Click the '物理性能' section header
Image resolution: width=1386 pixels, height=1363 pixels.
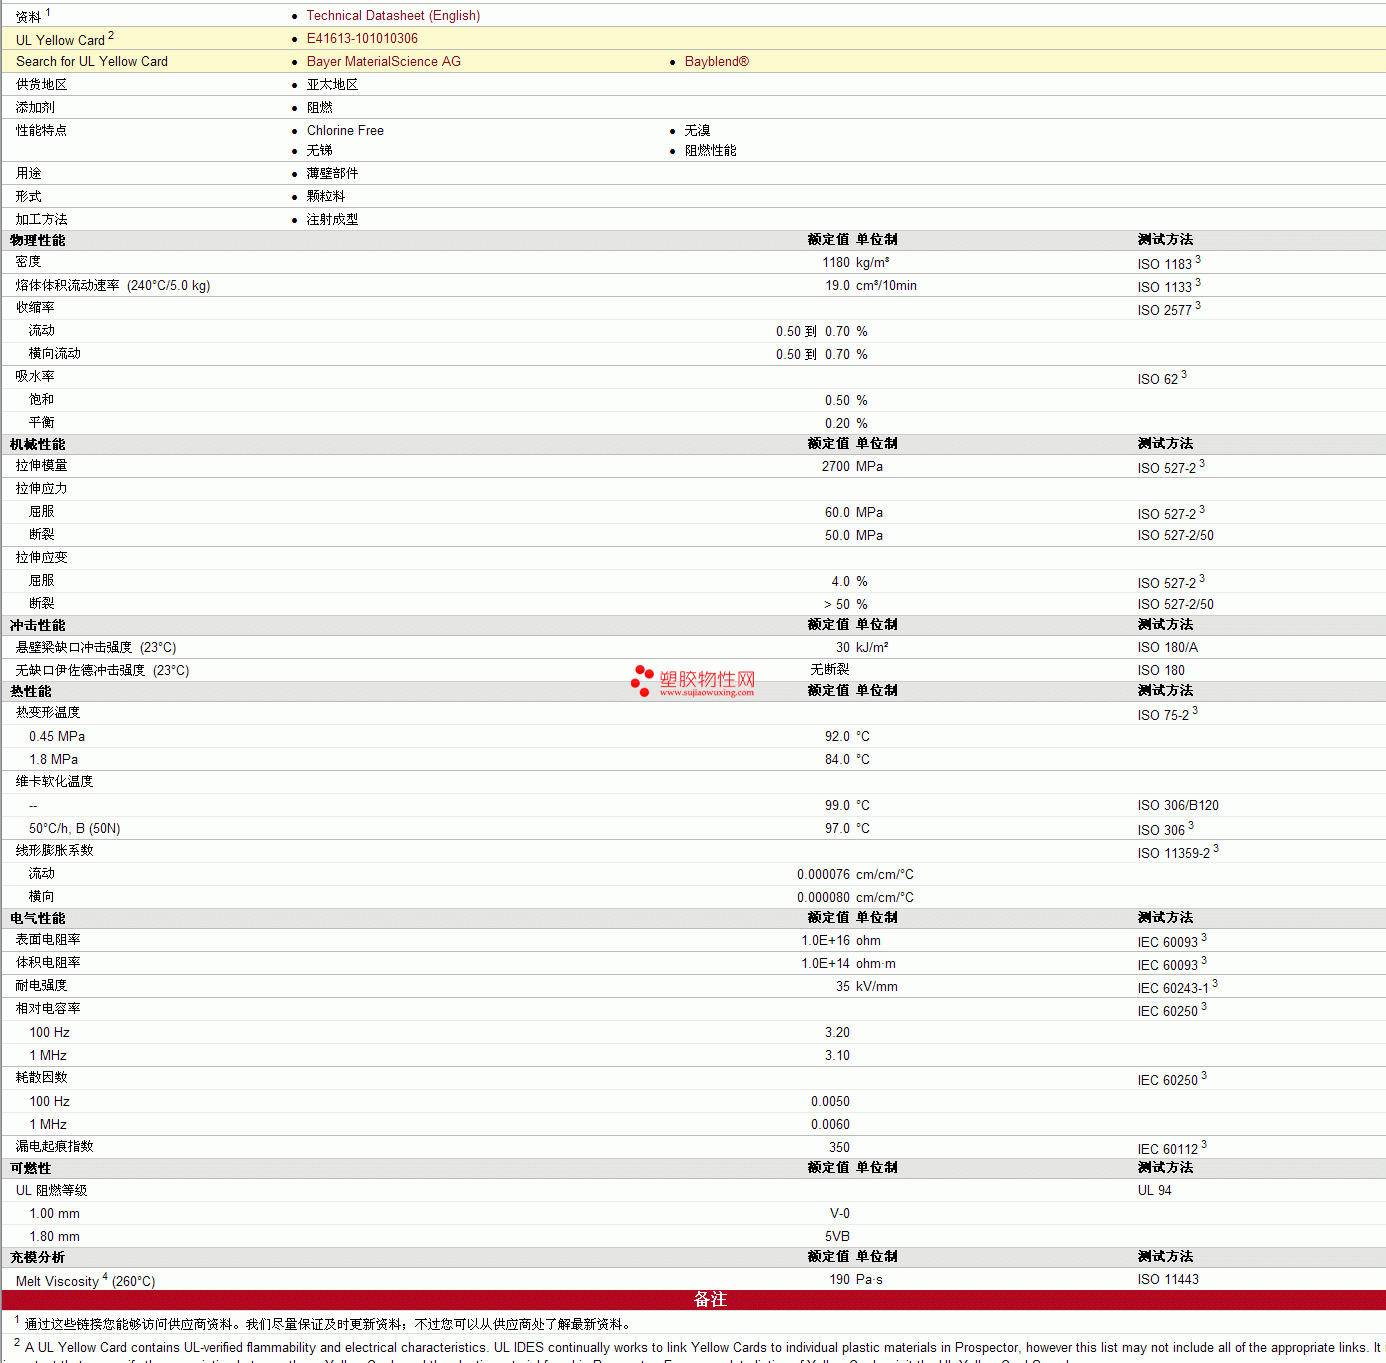click(x=38, y=240)
